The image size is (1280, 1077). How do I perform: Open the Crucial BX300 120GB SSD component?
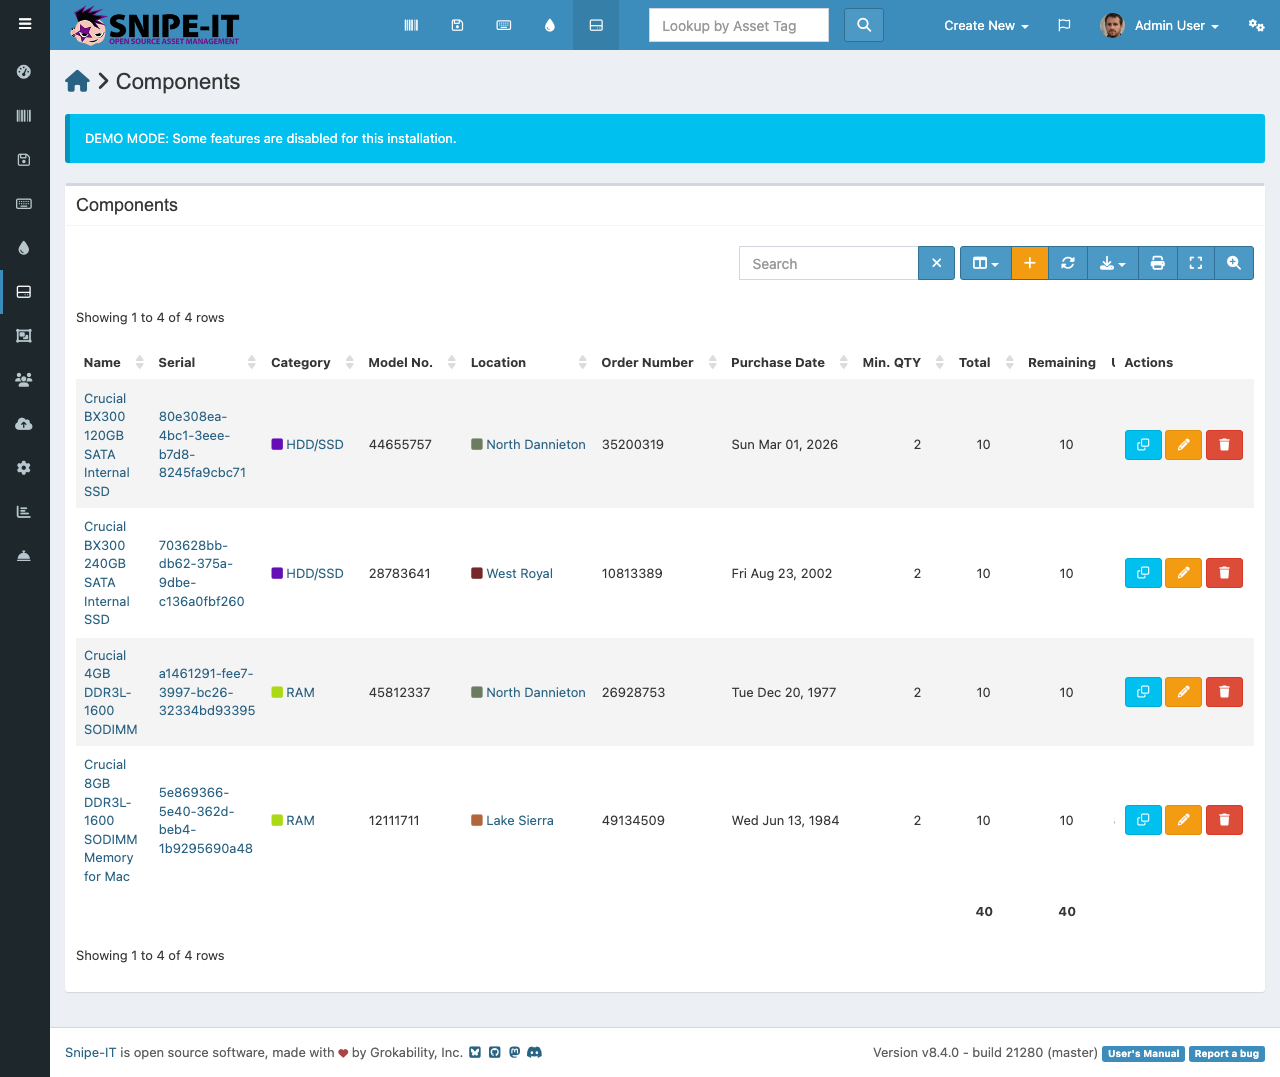pyautogui.click(x=107, y=445)
